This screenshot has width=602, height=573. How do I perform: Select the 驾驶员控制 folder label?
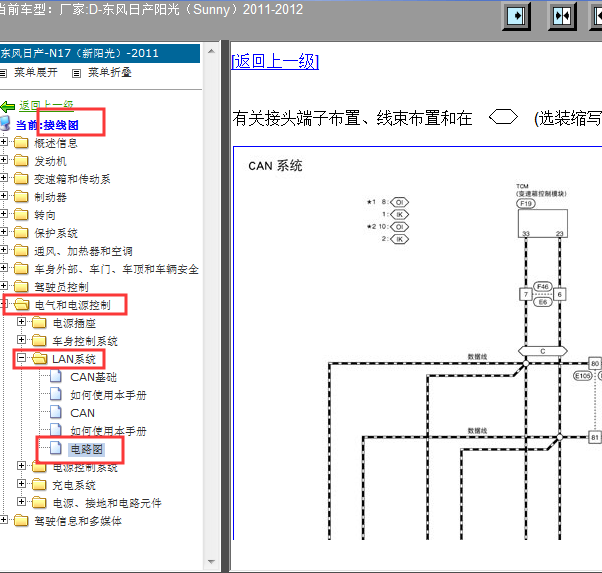(61, 287)
